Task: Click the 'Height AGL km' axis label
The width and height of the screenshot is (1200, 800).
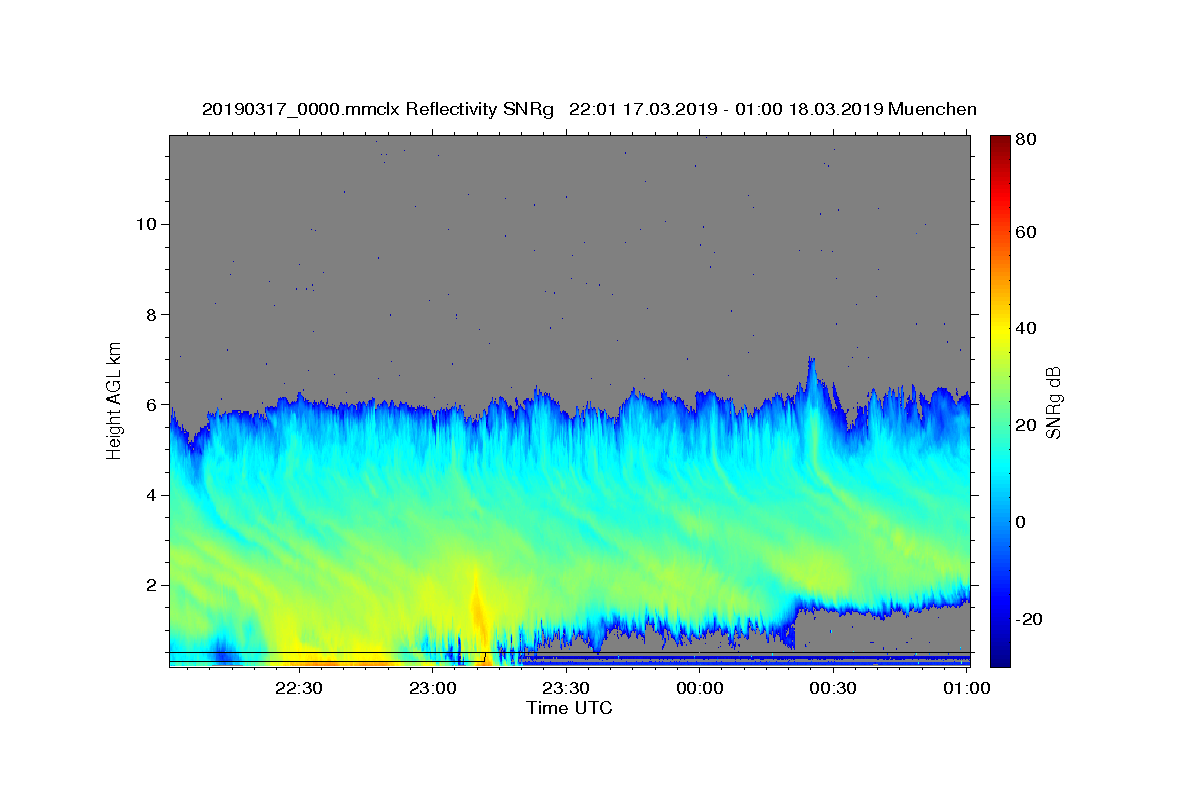Action: click(x=115, y=399)
